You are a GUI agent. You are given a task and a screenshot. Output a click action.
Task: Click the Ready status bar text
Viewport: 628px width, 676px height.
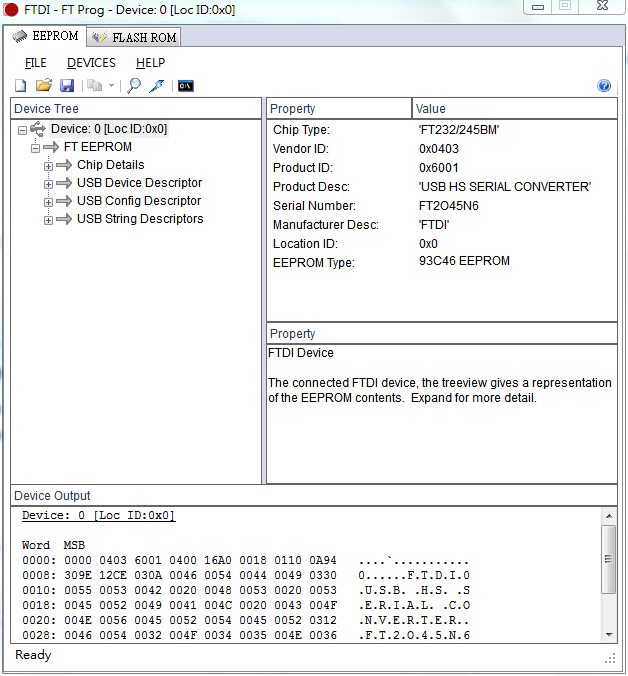(33, 655)
